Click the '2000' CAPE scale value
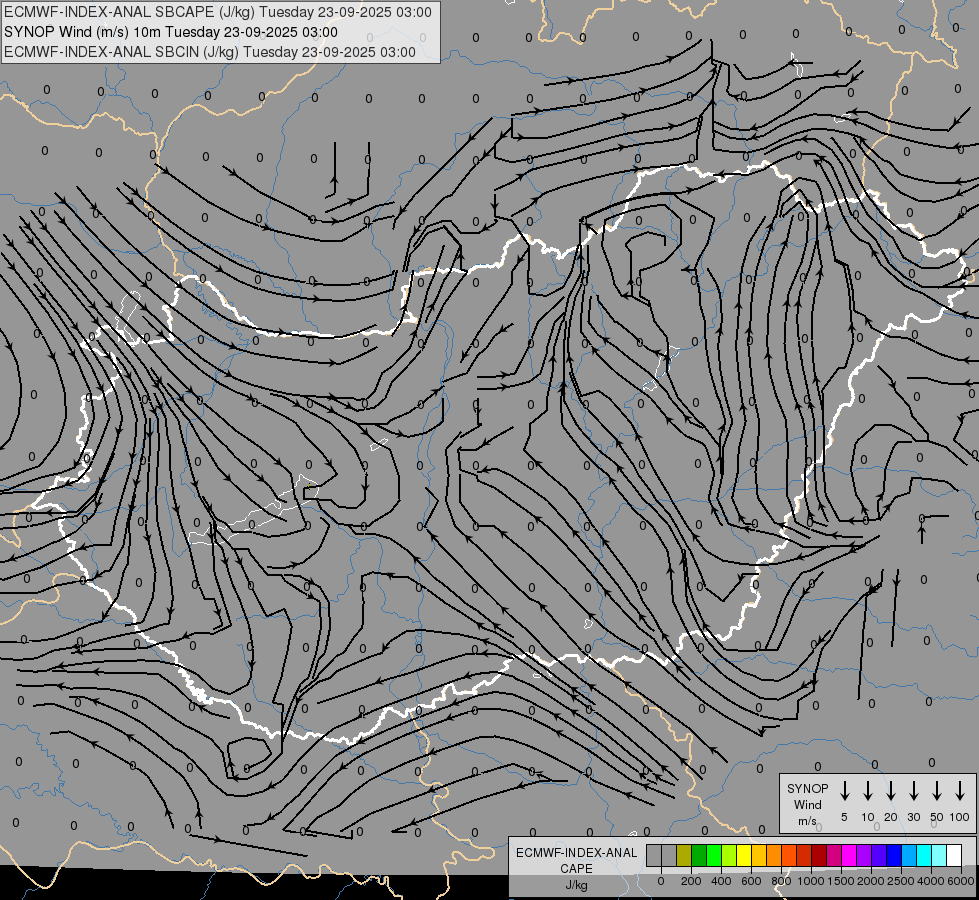Image resolution: width=979 pixels, height=900 pixels. click(x=871, y=881)
